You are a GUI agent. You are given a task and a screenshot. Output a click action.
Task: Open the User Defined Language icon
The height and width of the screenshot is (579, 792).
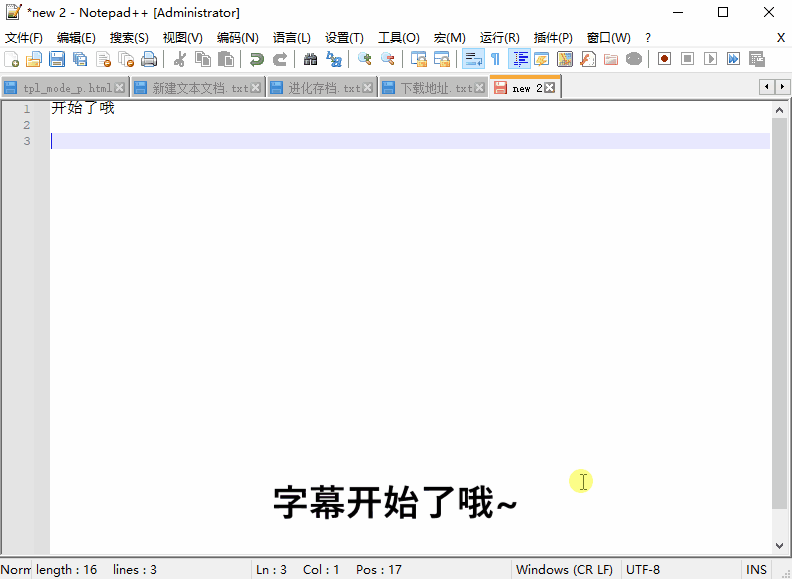pyautogui.click(x=541, y=59)
